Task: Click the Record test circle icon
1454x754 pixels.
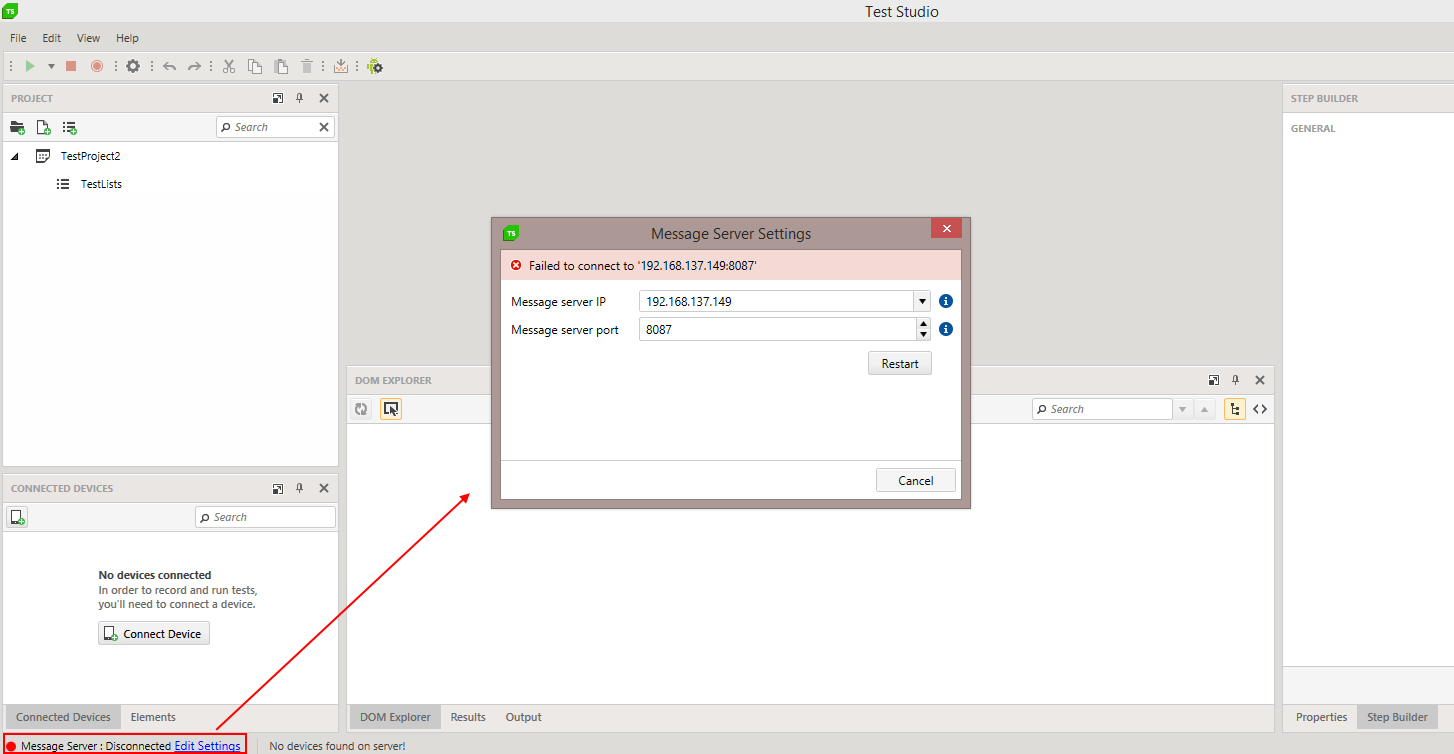Action: tap(97, 66)
